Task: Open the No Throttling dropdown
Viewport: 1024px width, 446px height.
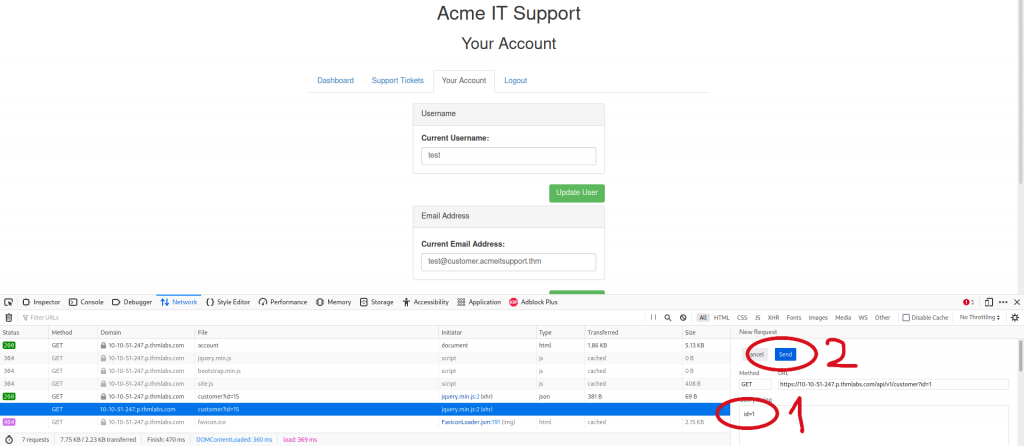Action: 980,317
